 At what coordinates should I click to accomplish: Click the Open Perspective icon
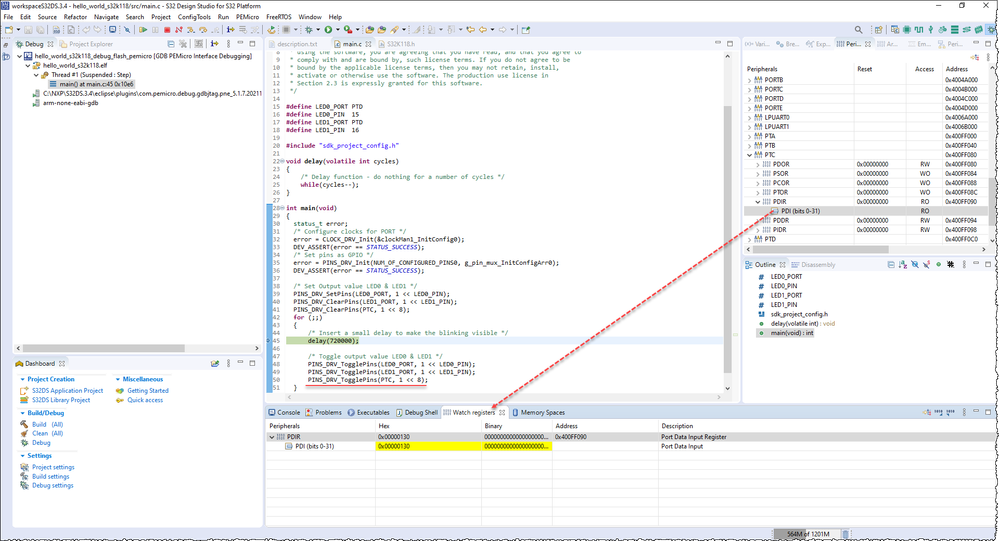point(879,29)
